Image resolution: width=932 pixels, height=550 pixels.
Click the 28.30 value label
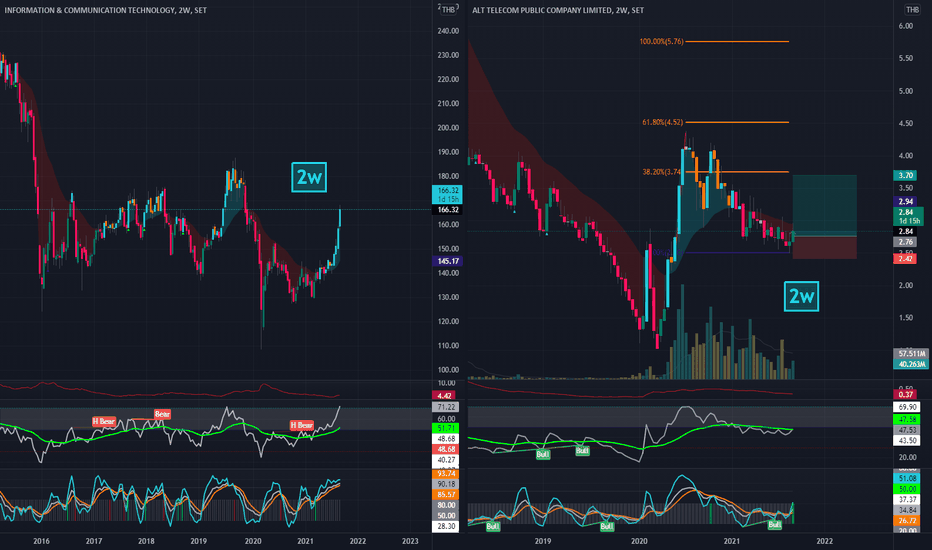click(x=446, y=526)
